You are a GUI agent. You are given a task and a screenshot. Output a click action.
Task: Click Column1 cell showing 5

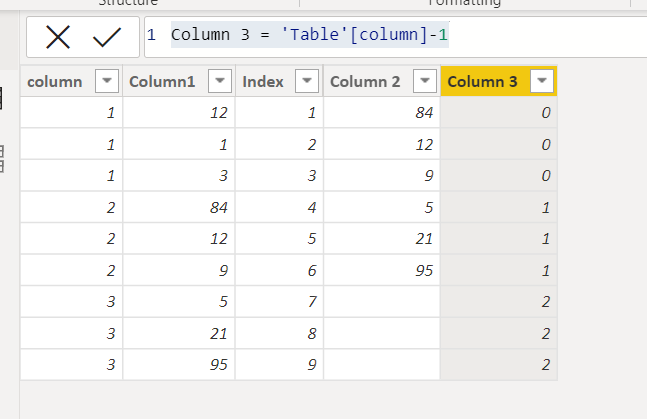(x=179, y=302)
